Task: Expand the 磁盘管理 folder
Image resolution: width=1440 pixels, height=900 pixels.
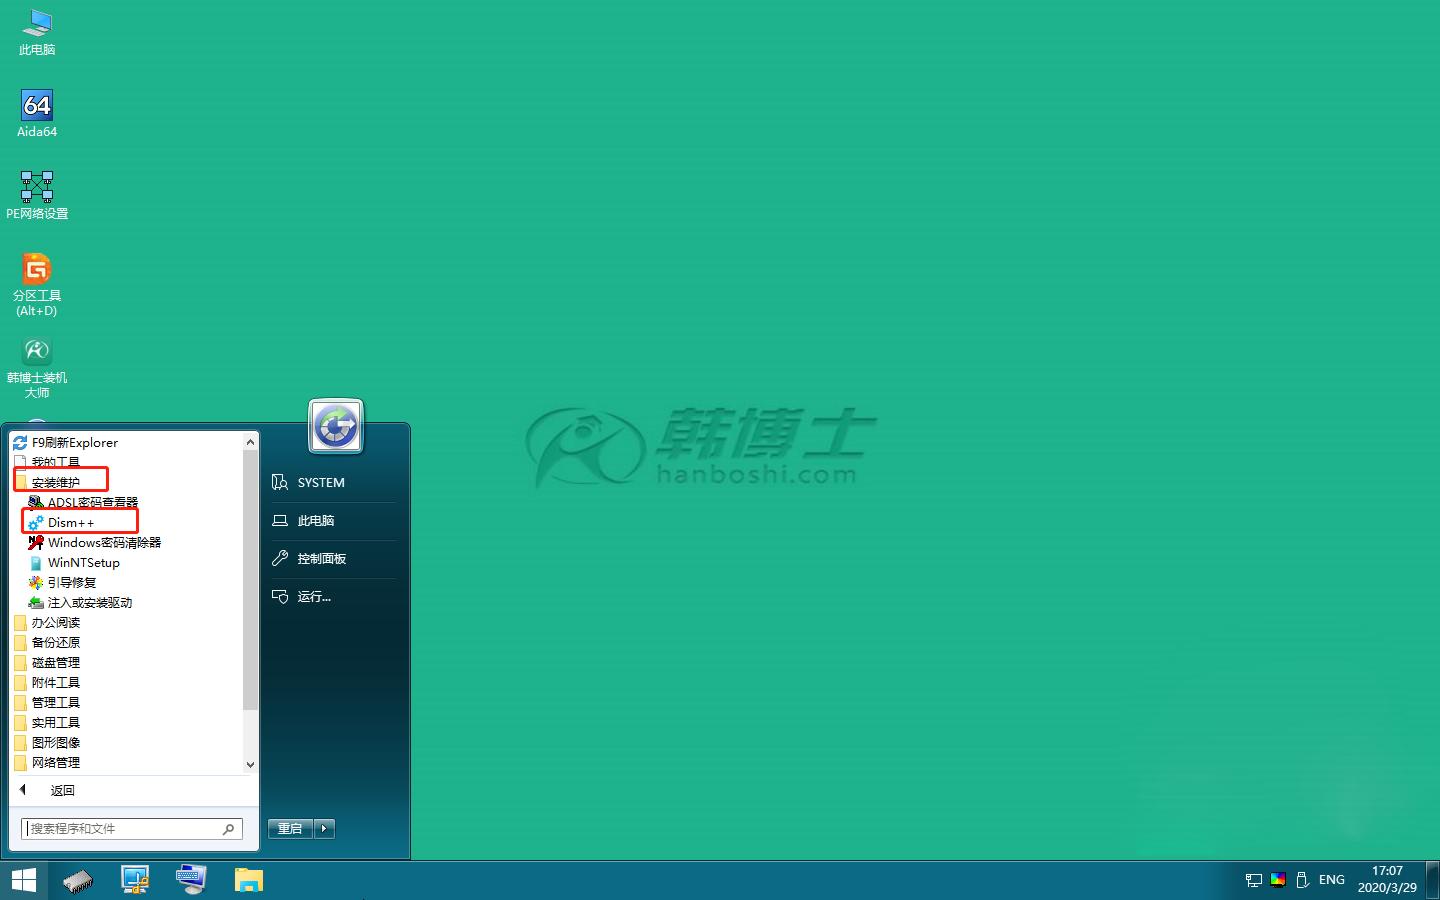Action: point(56,662)
